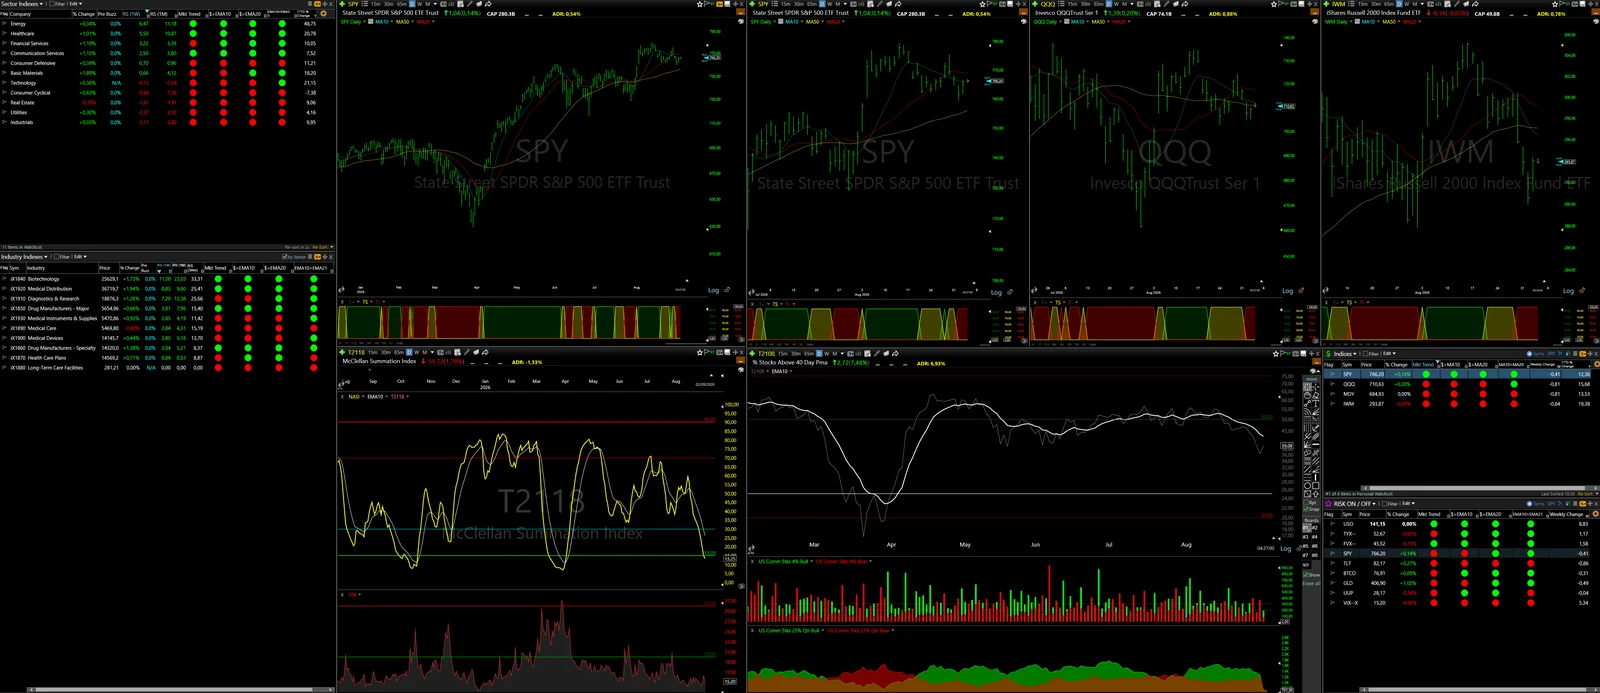Click the green dollar icon of the Indices watchlist
This screenshot has height=693, width=1600.
click(x=1328, y=353)
